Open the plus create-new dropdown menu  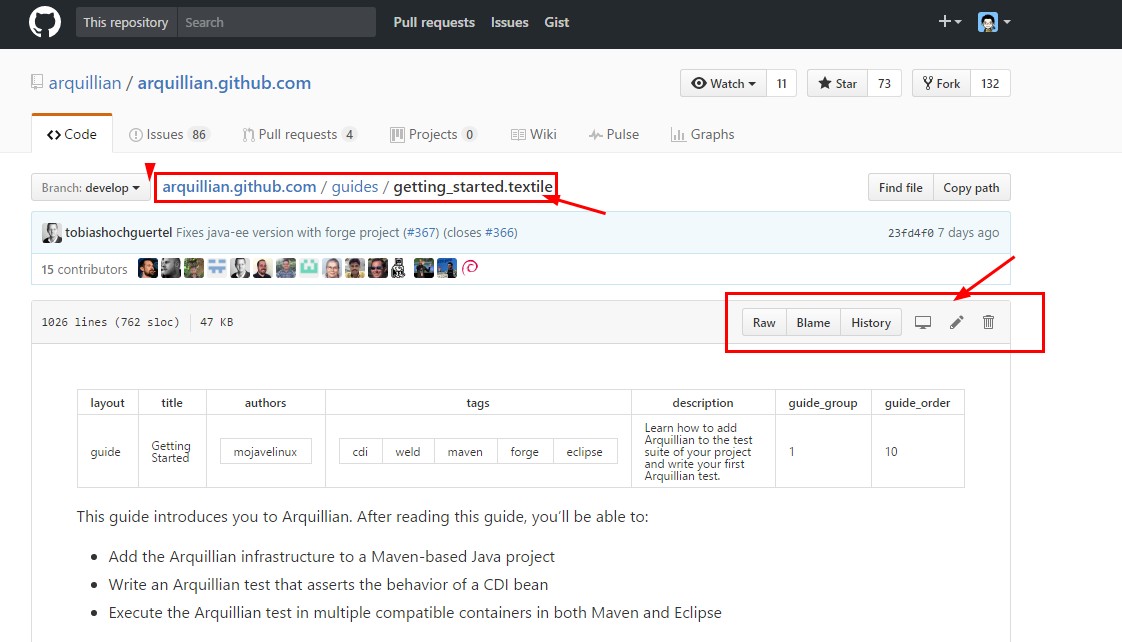tap(950, 21)
